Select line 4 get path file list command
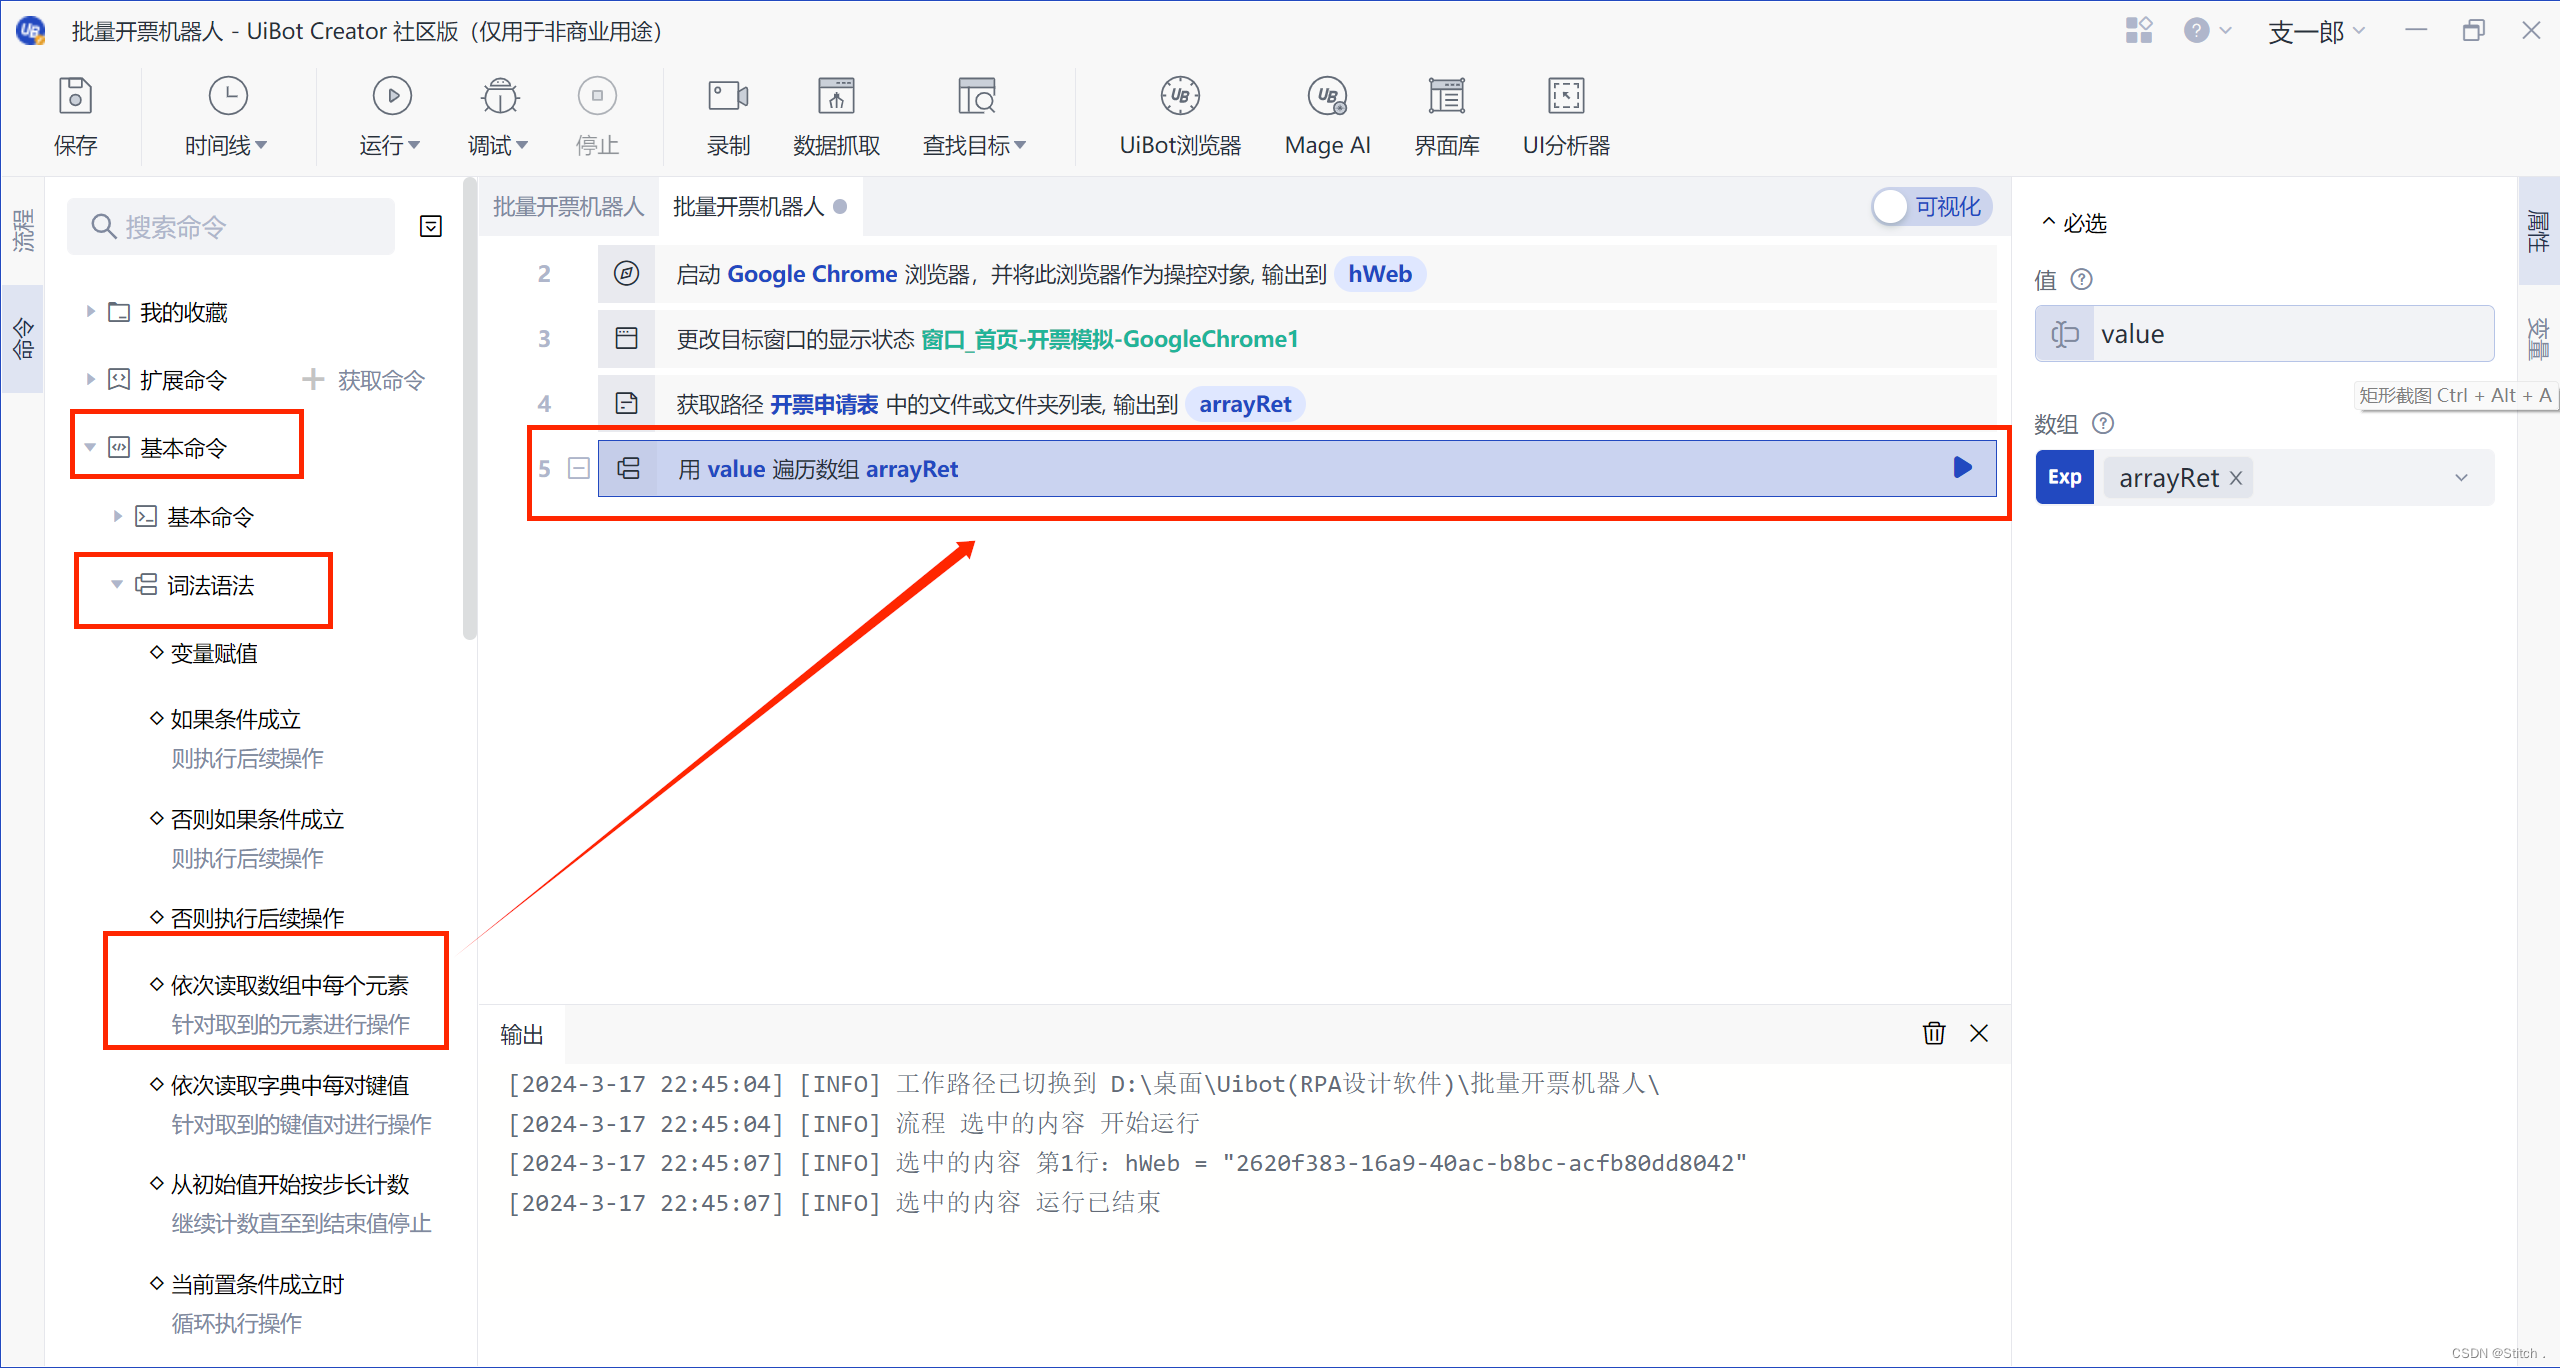 pos(1296,404)
